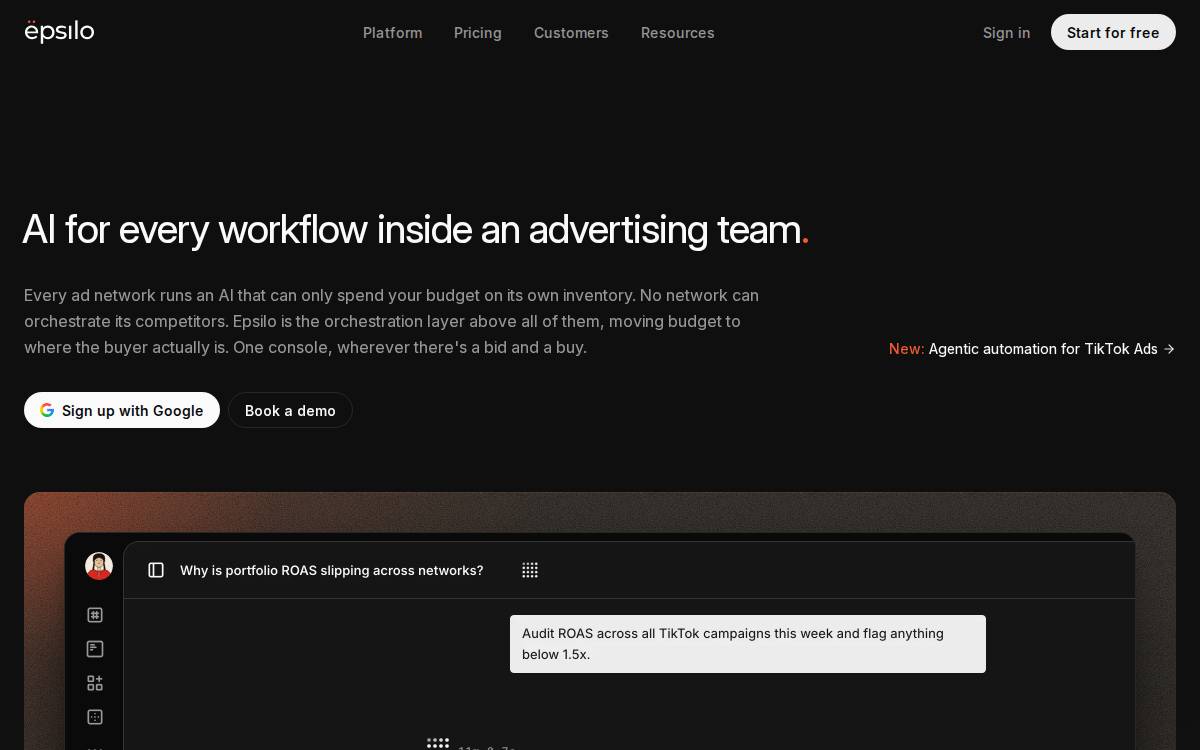Open the Customers menu item

pos(571,33)
